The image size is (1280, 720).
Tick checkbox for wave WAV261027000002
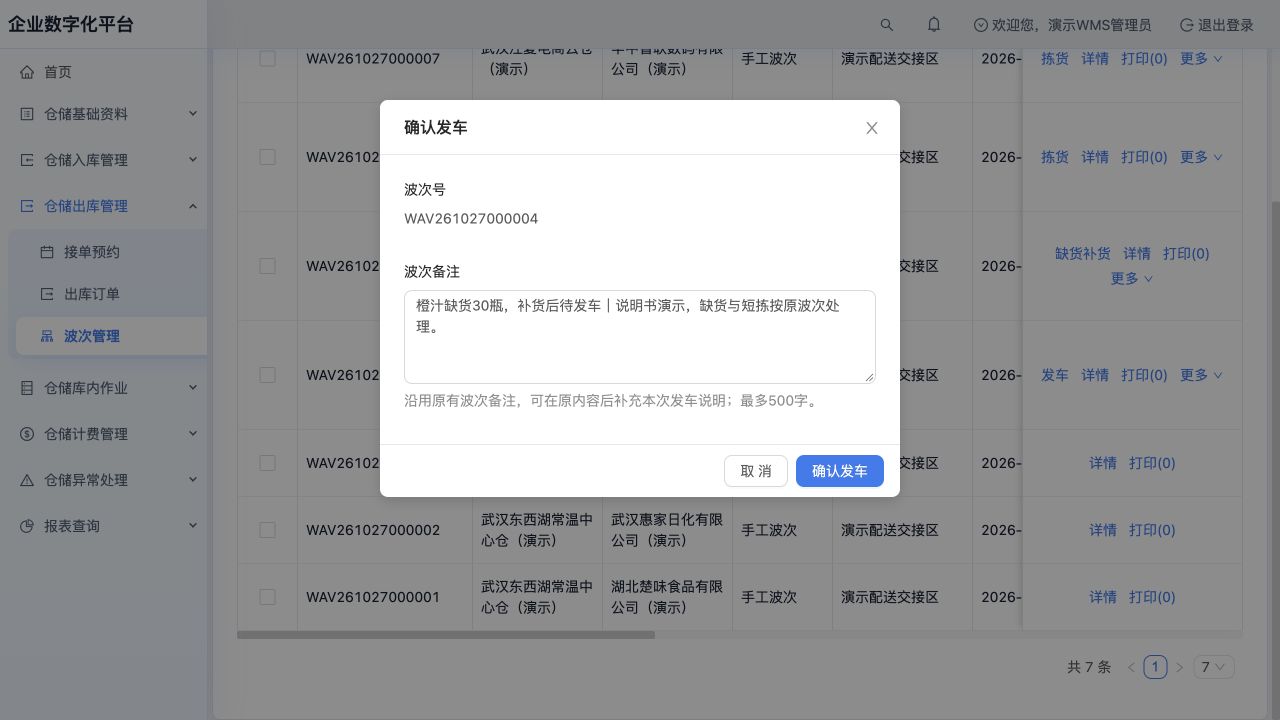pyautogui.click(x=267, y=530)
